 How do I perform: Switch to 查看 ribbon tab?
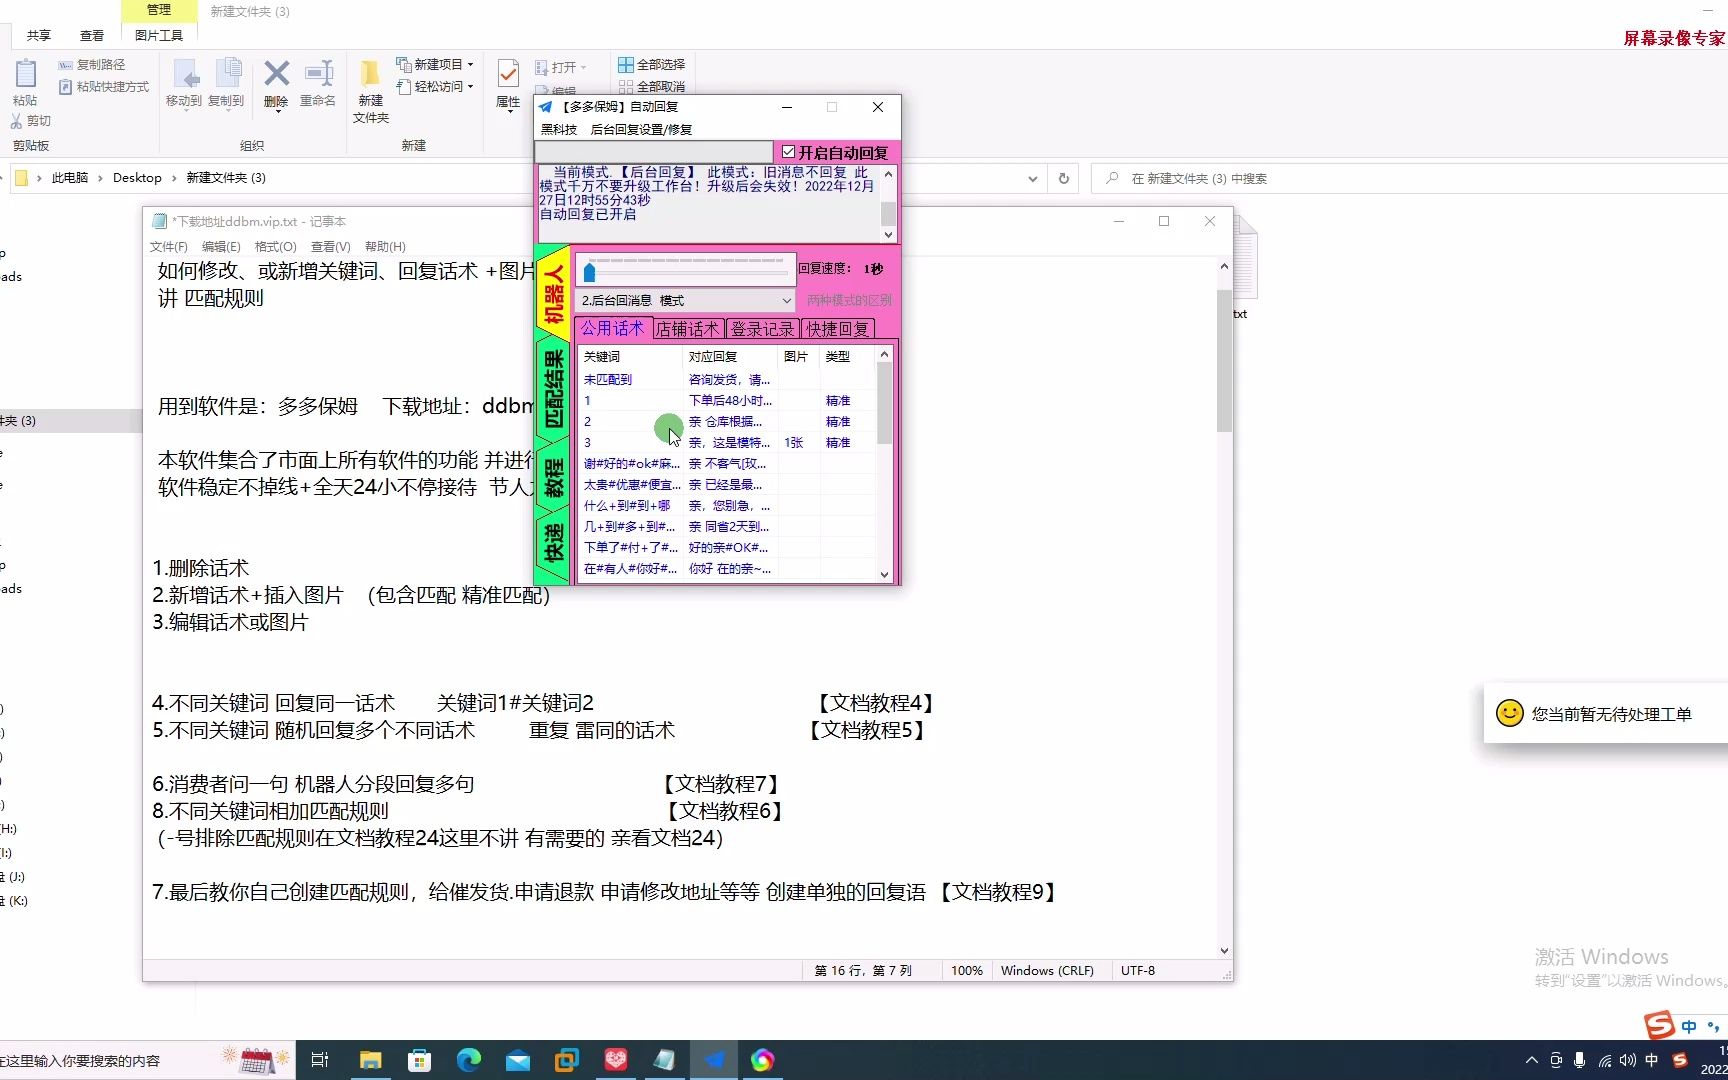pyautogui.click(x=92, y=35)
